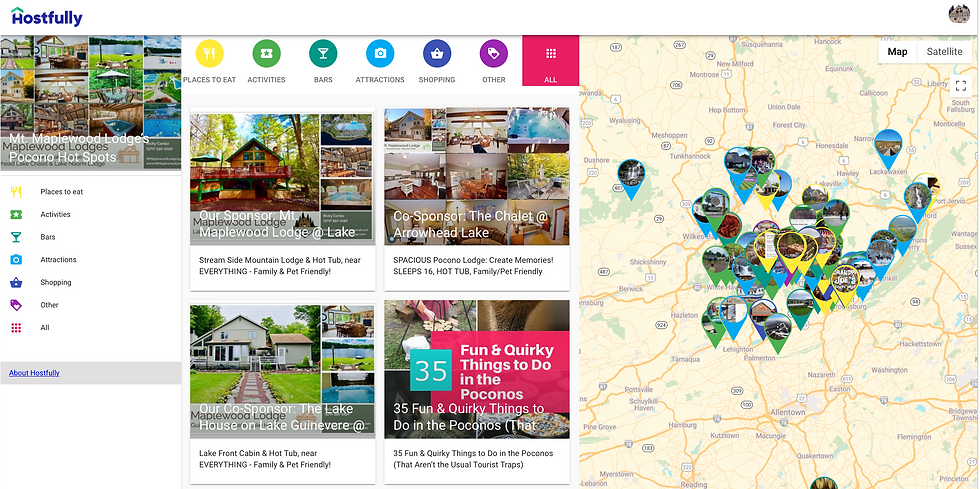Filter by OTHER label
Image resolution: width=980 pixels, height=489 pixels.
tap(494, 80)
